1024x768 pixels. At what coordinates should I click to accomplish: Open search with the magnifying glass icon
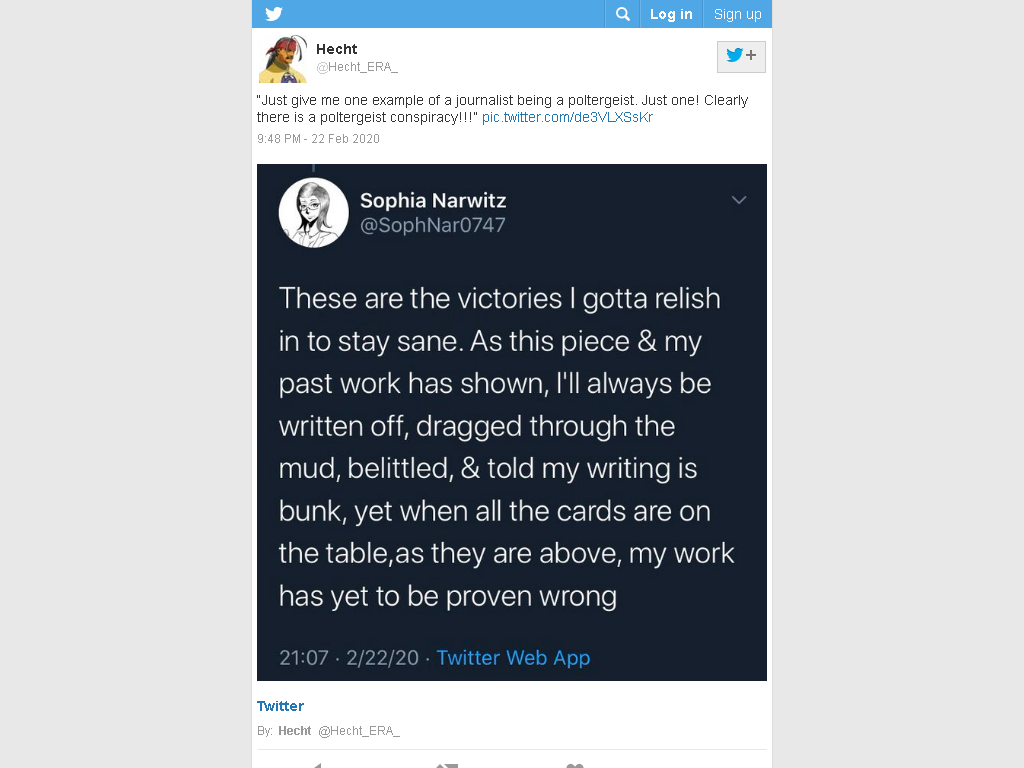[x=622, y=14]
